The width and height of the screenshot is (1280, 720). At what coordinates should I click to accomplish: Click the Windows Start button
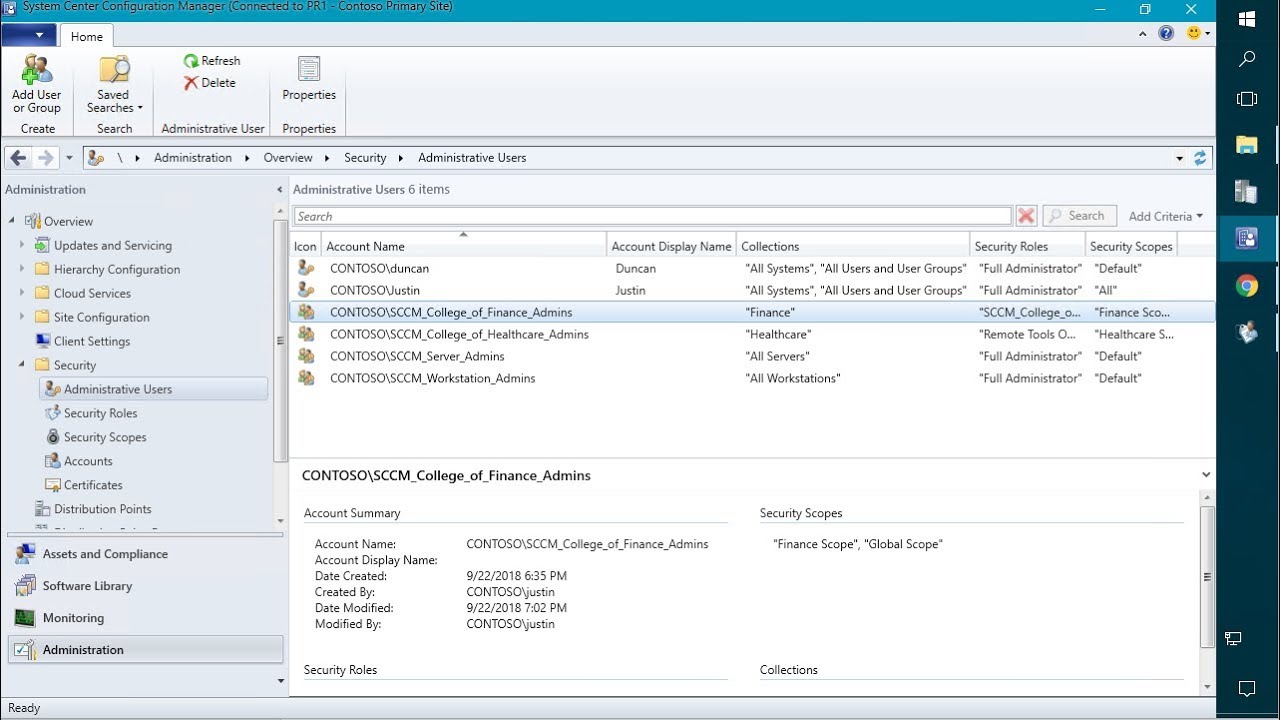click(1247, 19)
